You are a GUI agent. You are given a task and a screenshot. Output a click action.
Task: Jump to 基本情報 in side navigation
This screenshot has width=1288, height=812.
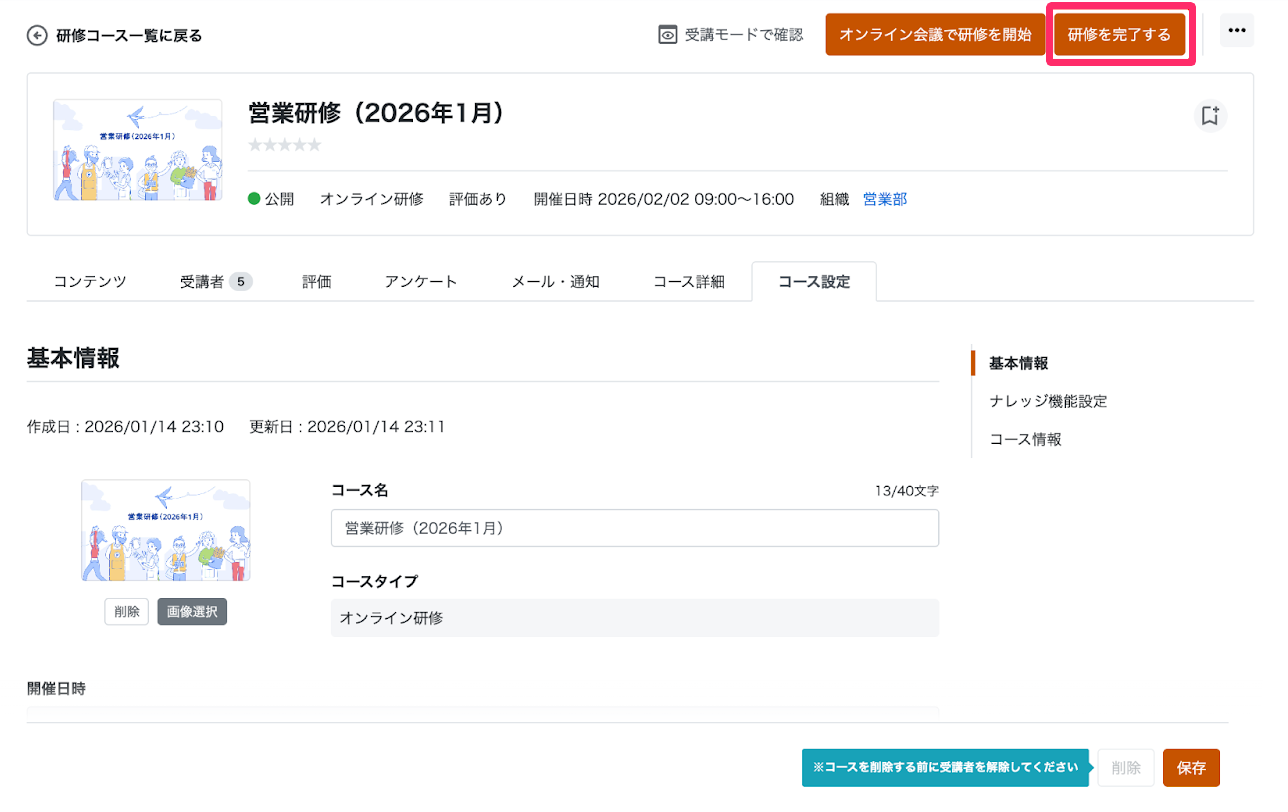[x=1019, y=363]
